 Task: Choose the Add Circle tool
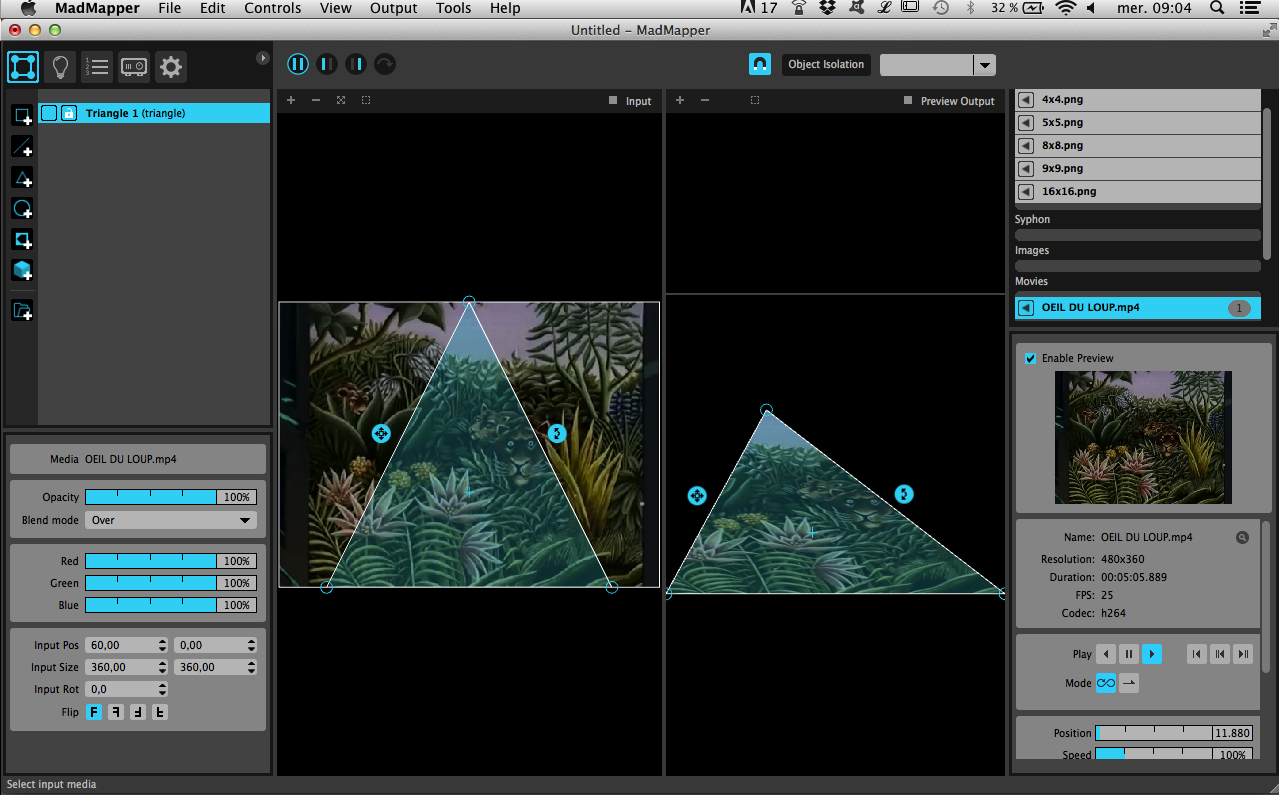[22, 209]
